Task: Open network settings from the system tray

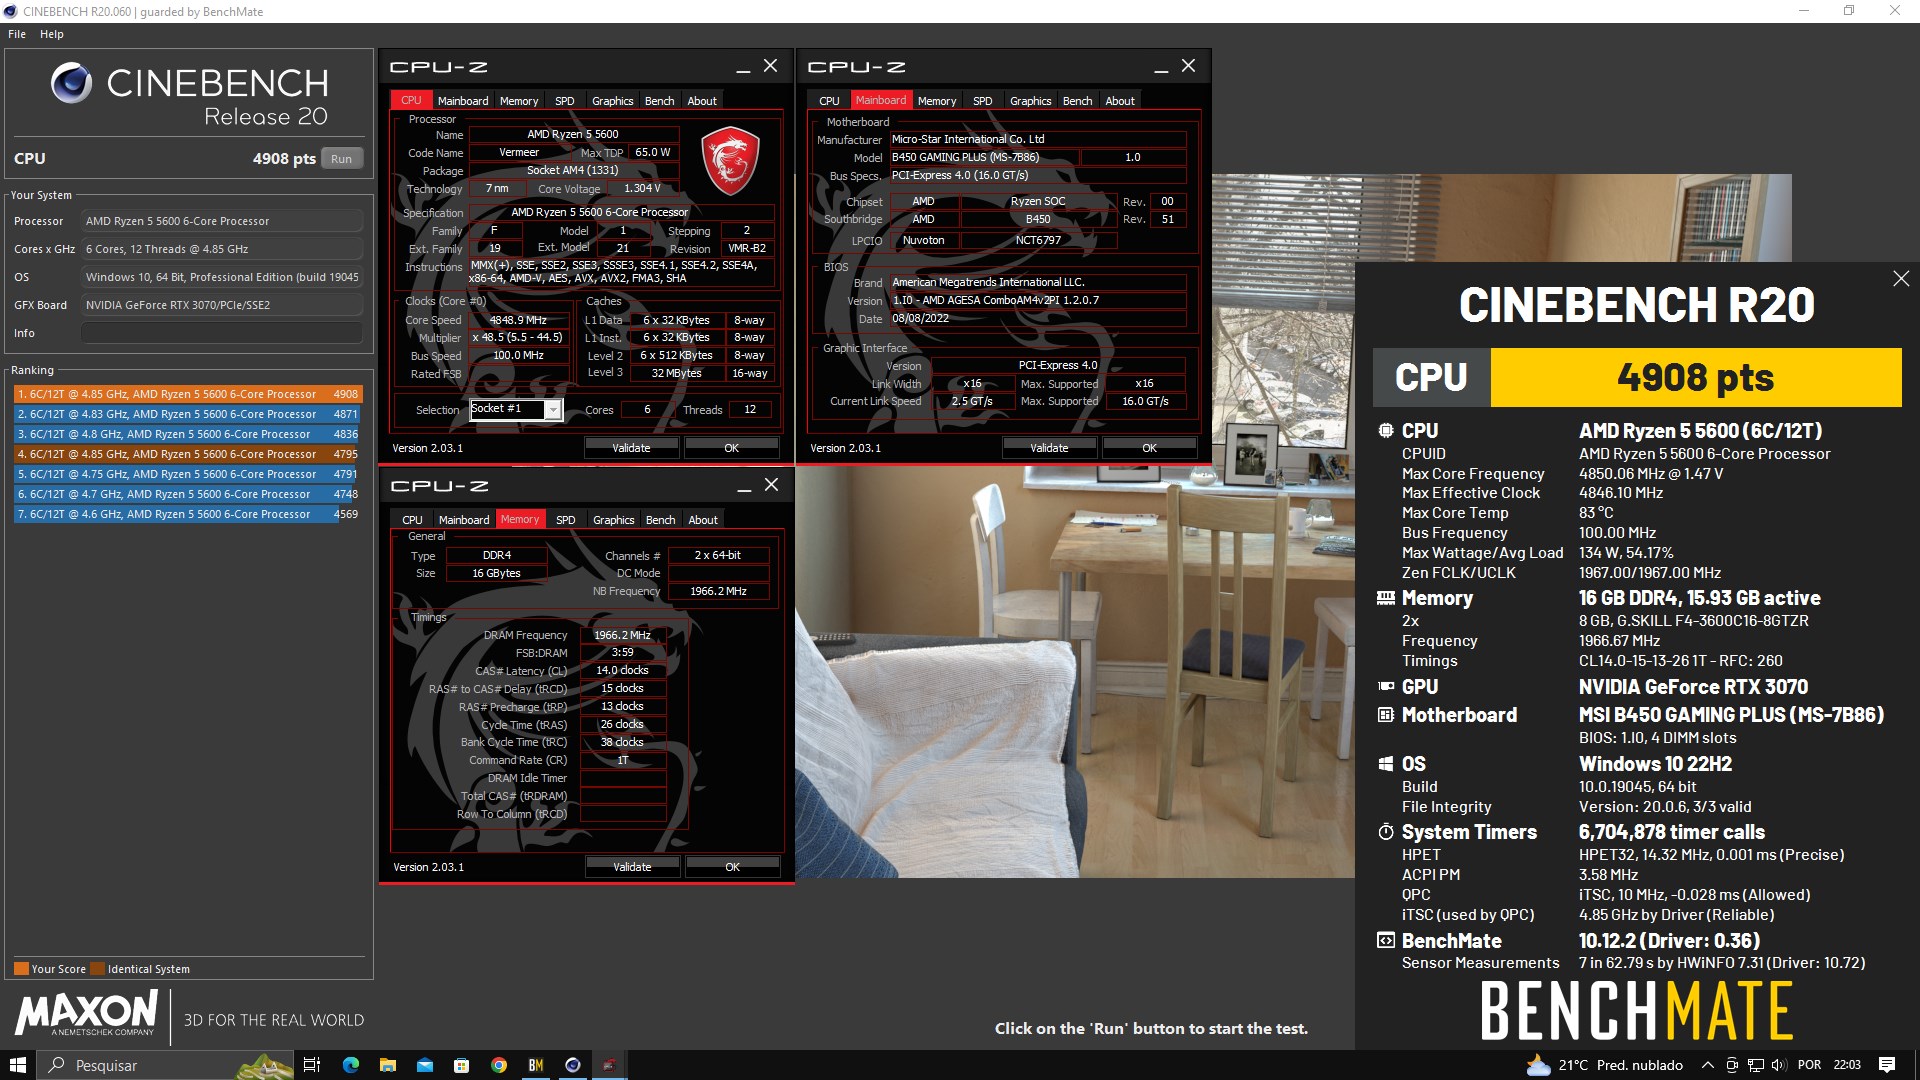Action: pos(1756,1065)
